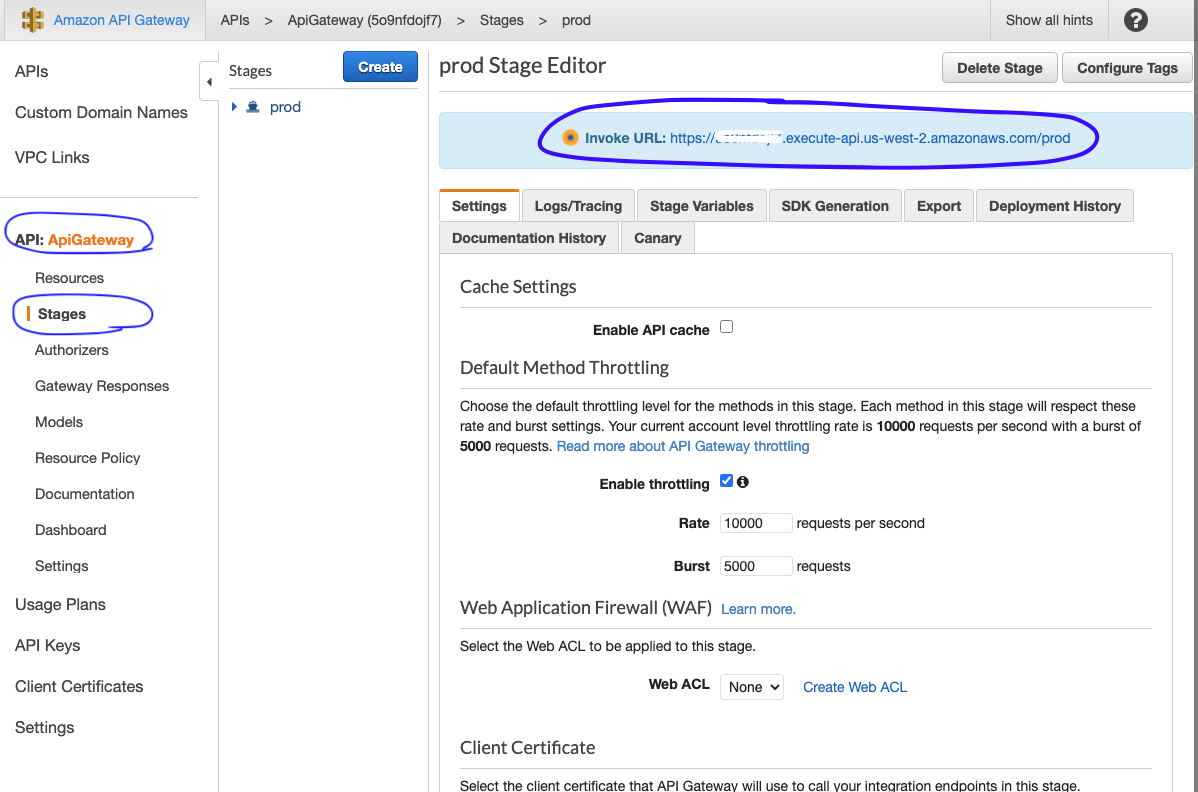Open the bottom Settings sidebar item
Viewport: 1198px width, 792px height.
pyautogui.click(x=44, y=728)
